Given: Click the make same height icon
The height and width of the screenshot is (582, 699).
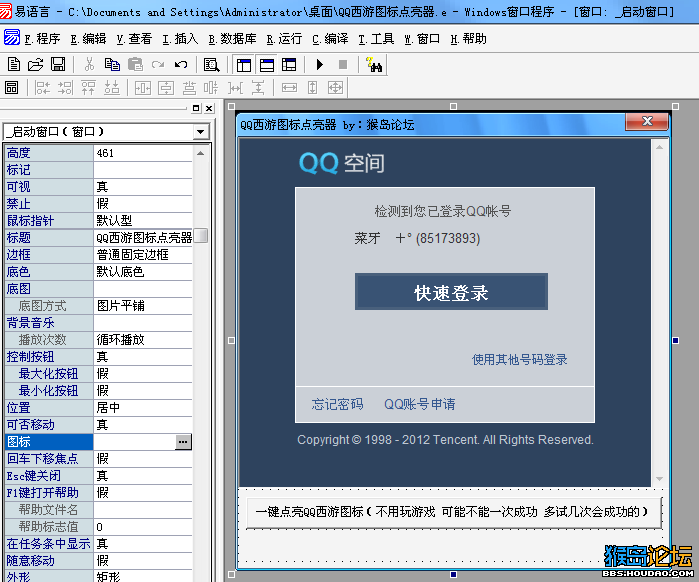Looking at the screenshot, I should (312, 88).
